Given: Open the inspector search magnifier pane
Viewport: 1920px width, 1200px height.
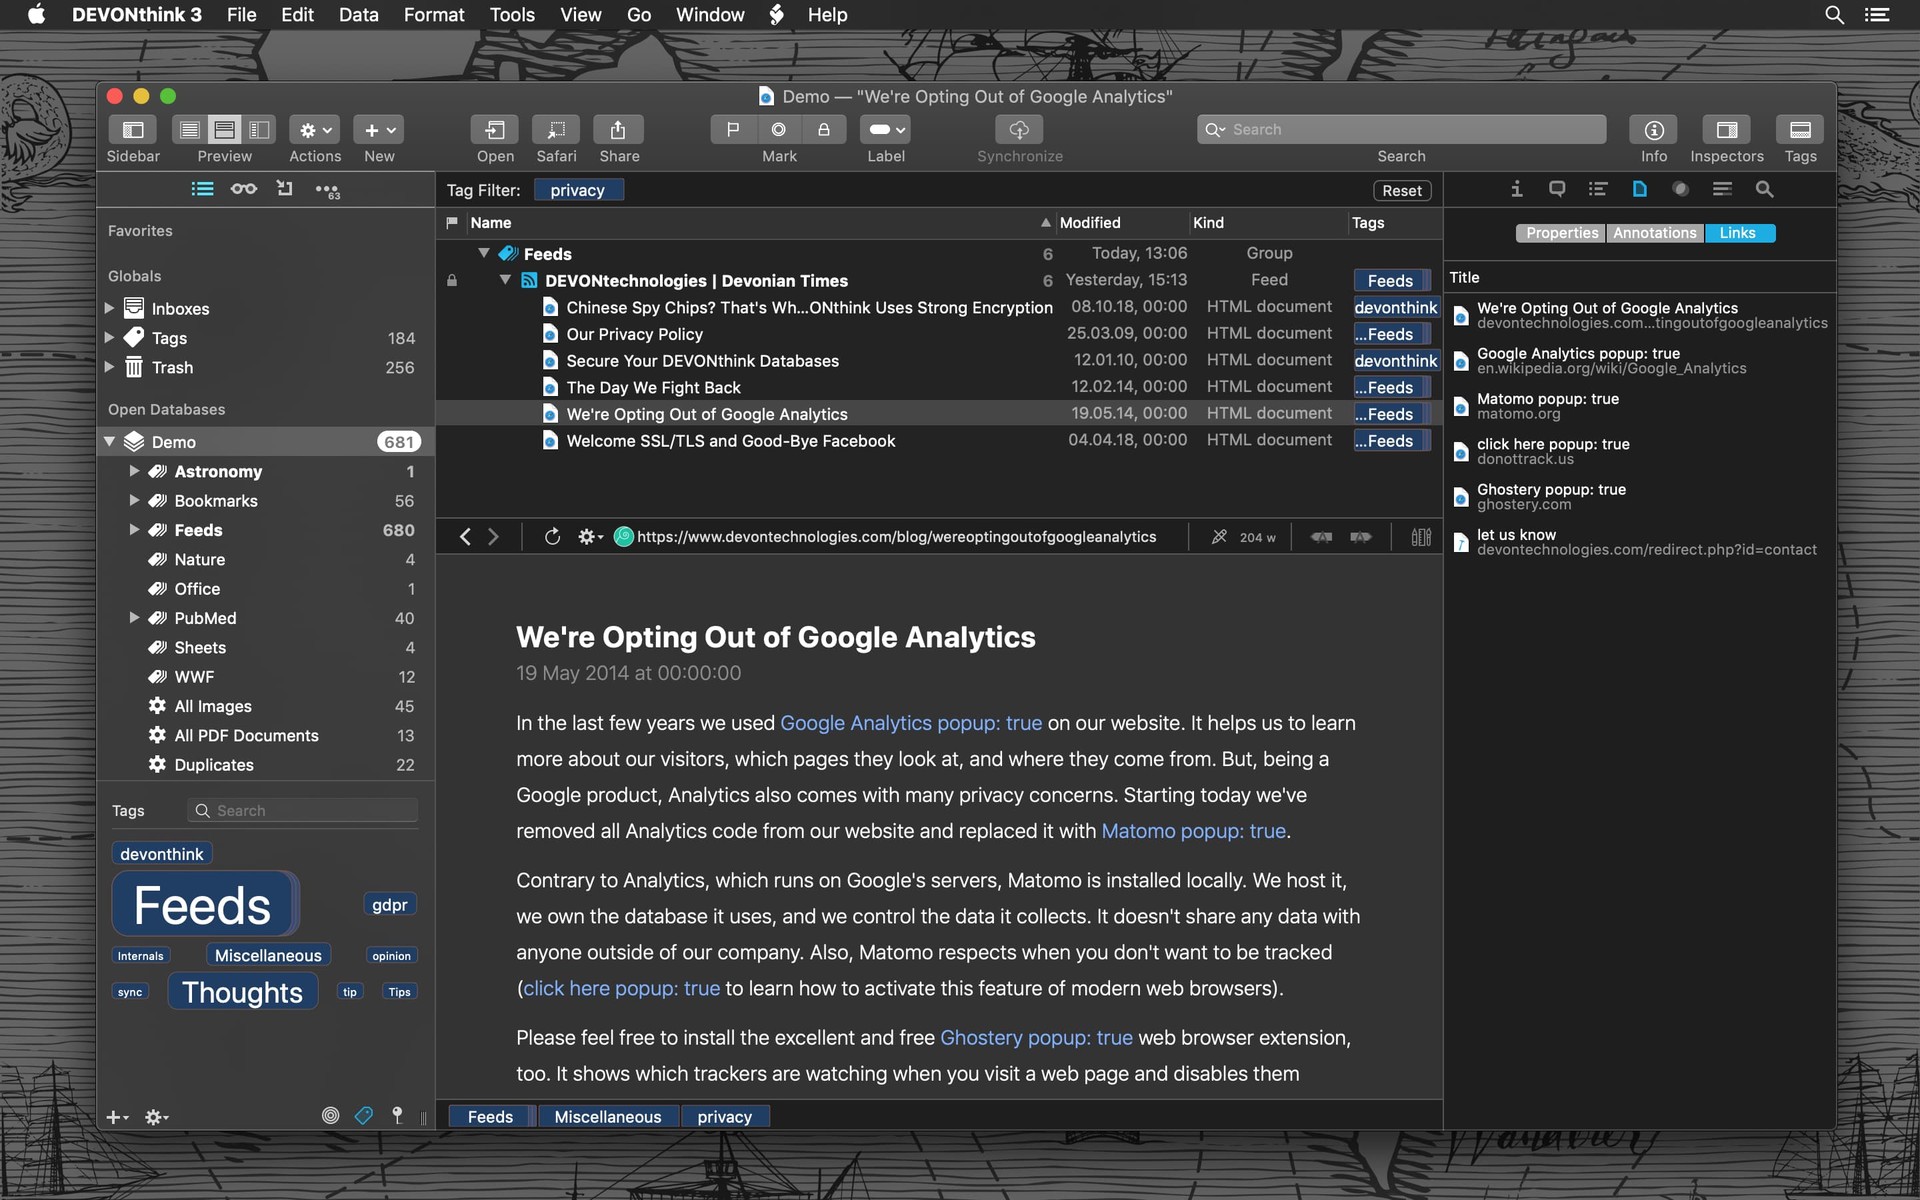Looking at the screenshot, I should [1765, 189].
